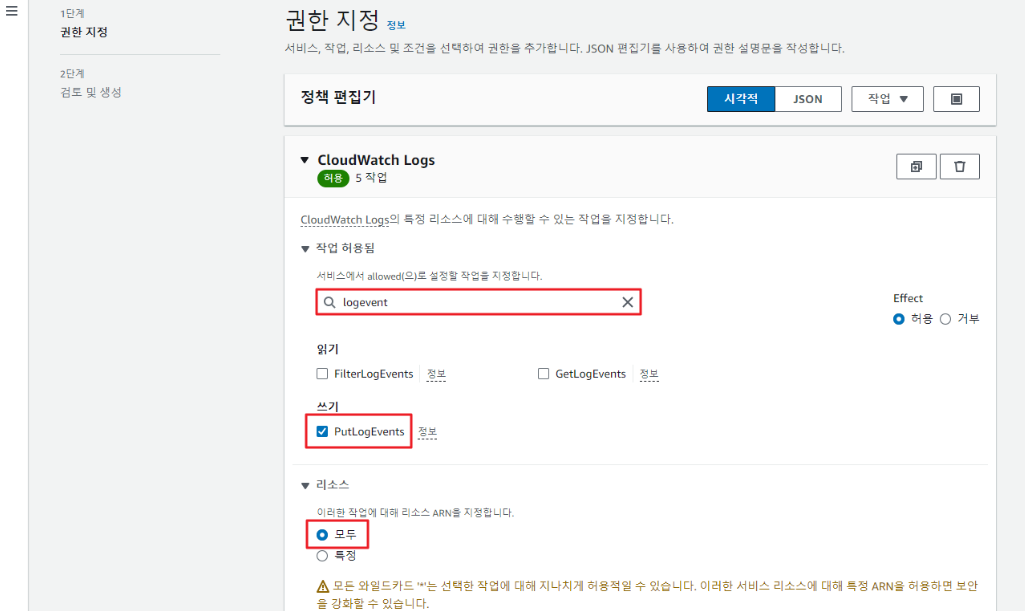Screen dimensions: 1025x611
Task: Click the 5 작업 count text
Action: point(371,178)
